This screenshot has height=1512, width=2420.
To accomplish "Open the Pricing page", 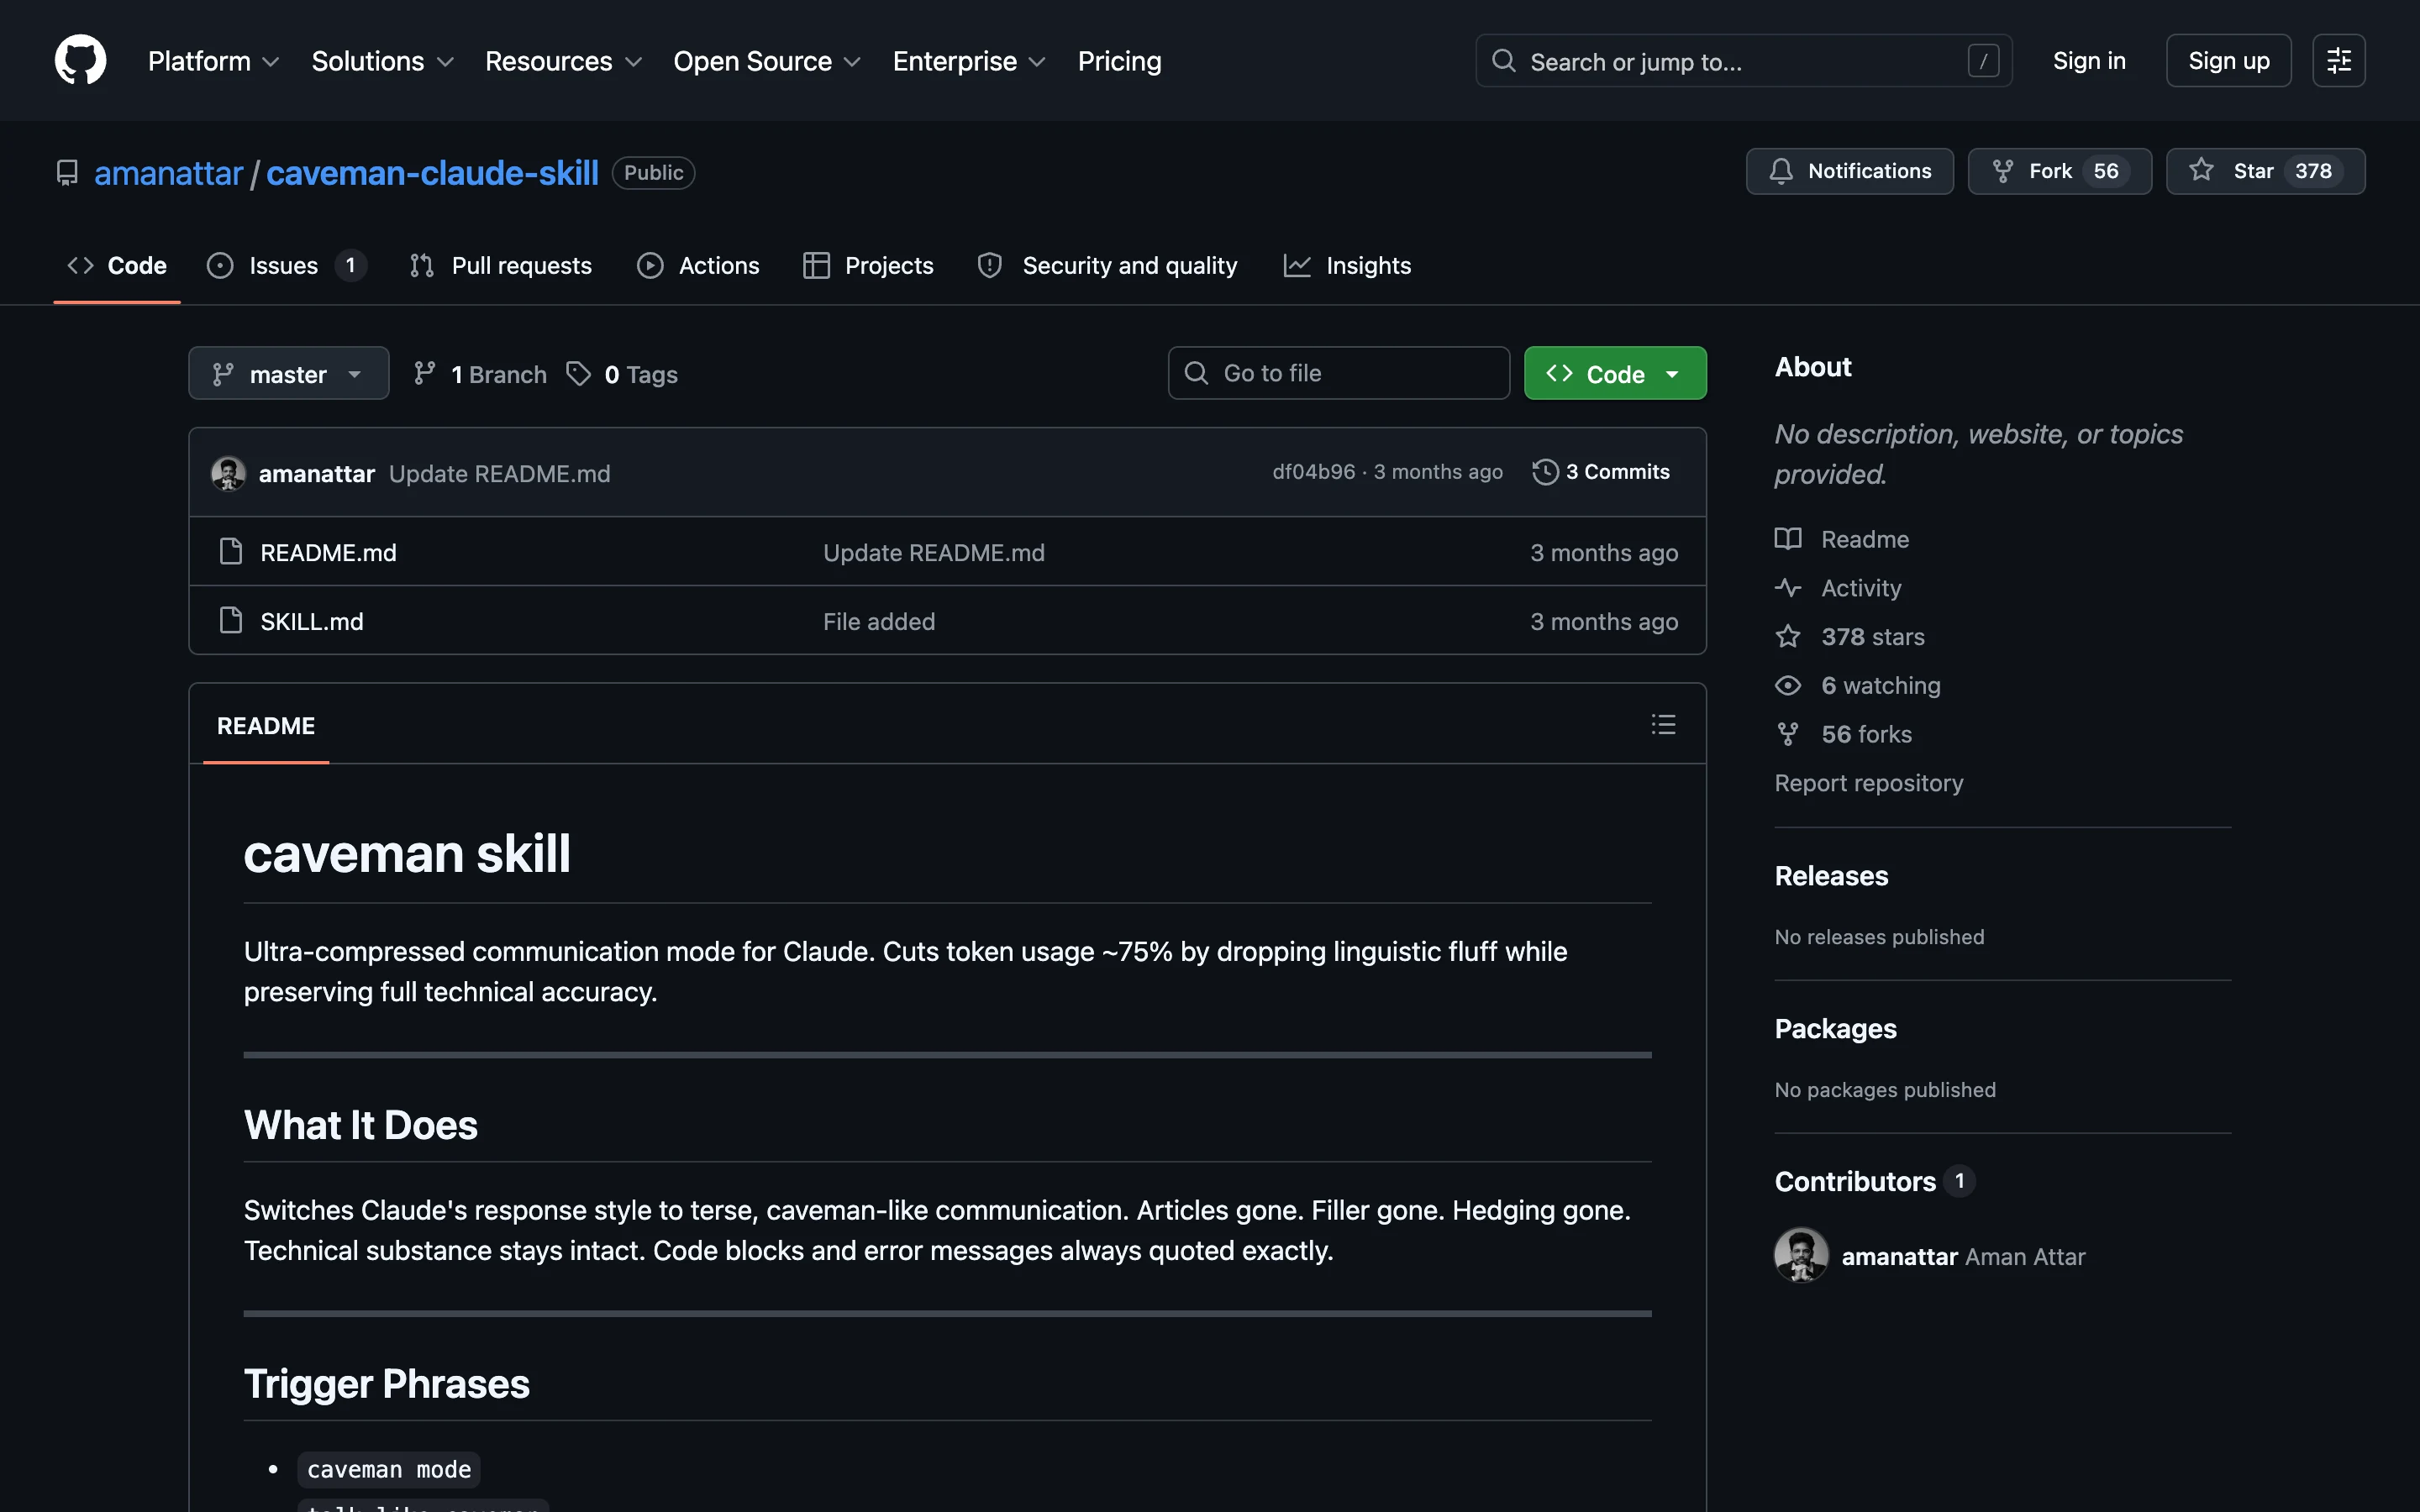I will pyautogui.click(x=1119, y=61).
